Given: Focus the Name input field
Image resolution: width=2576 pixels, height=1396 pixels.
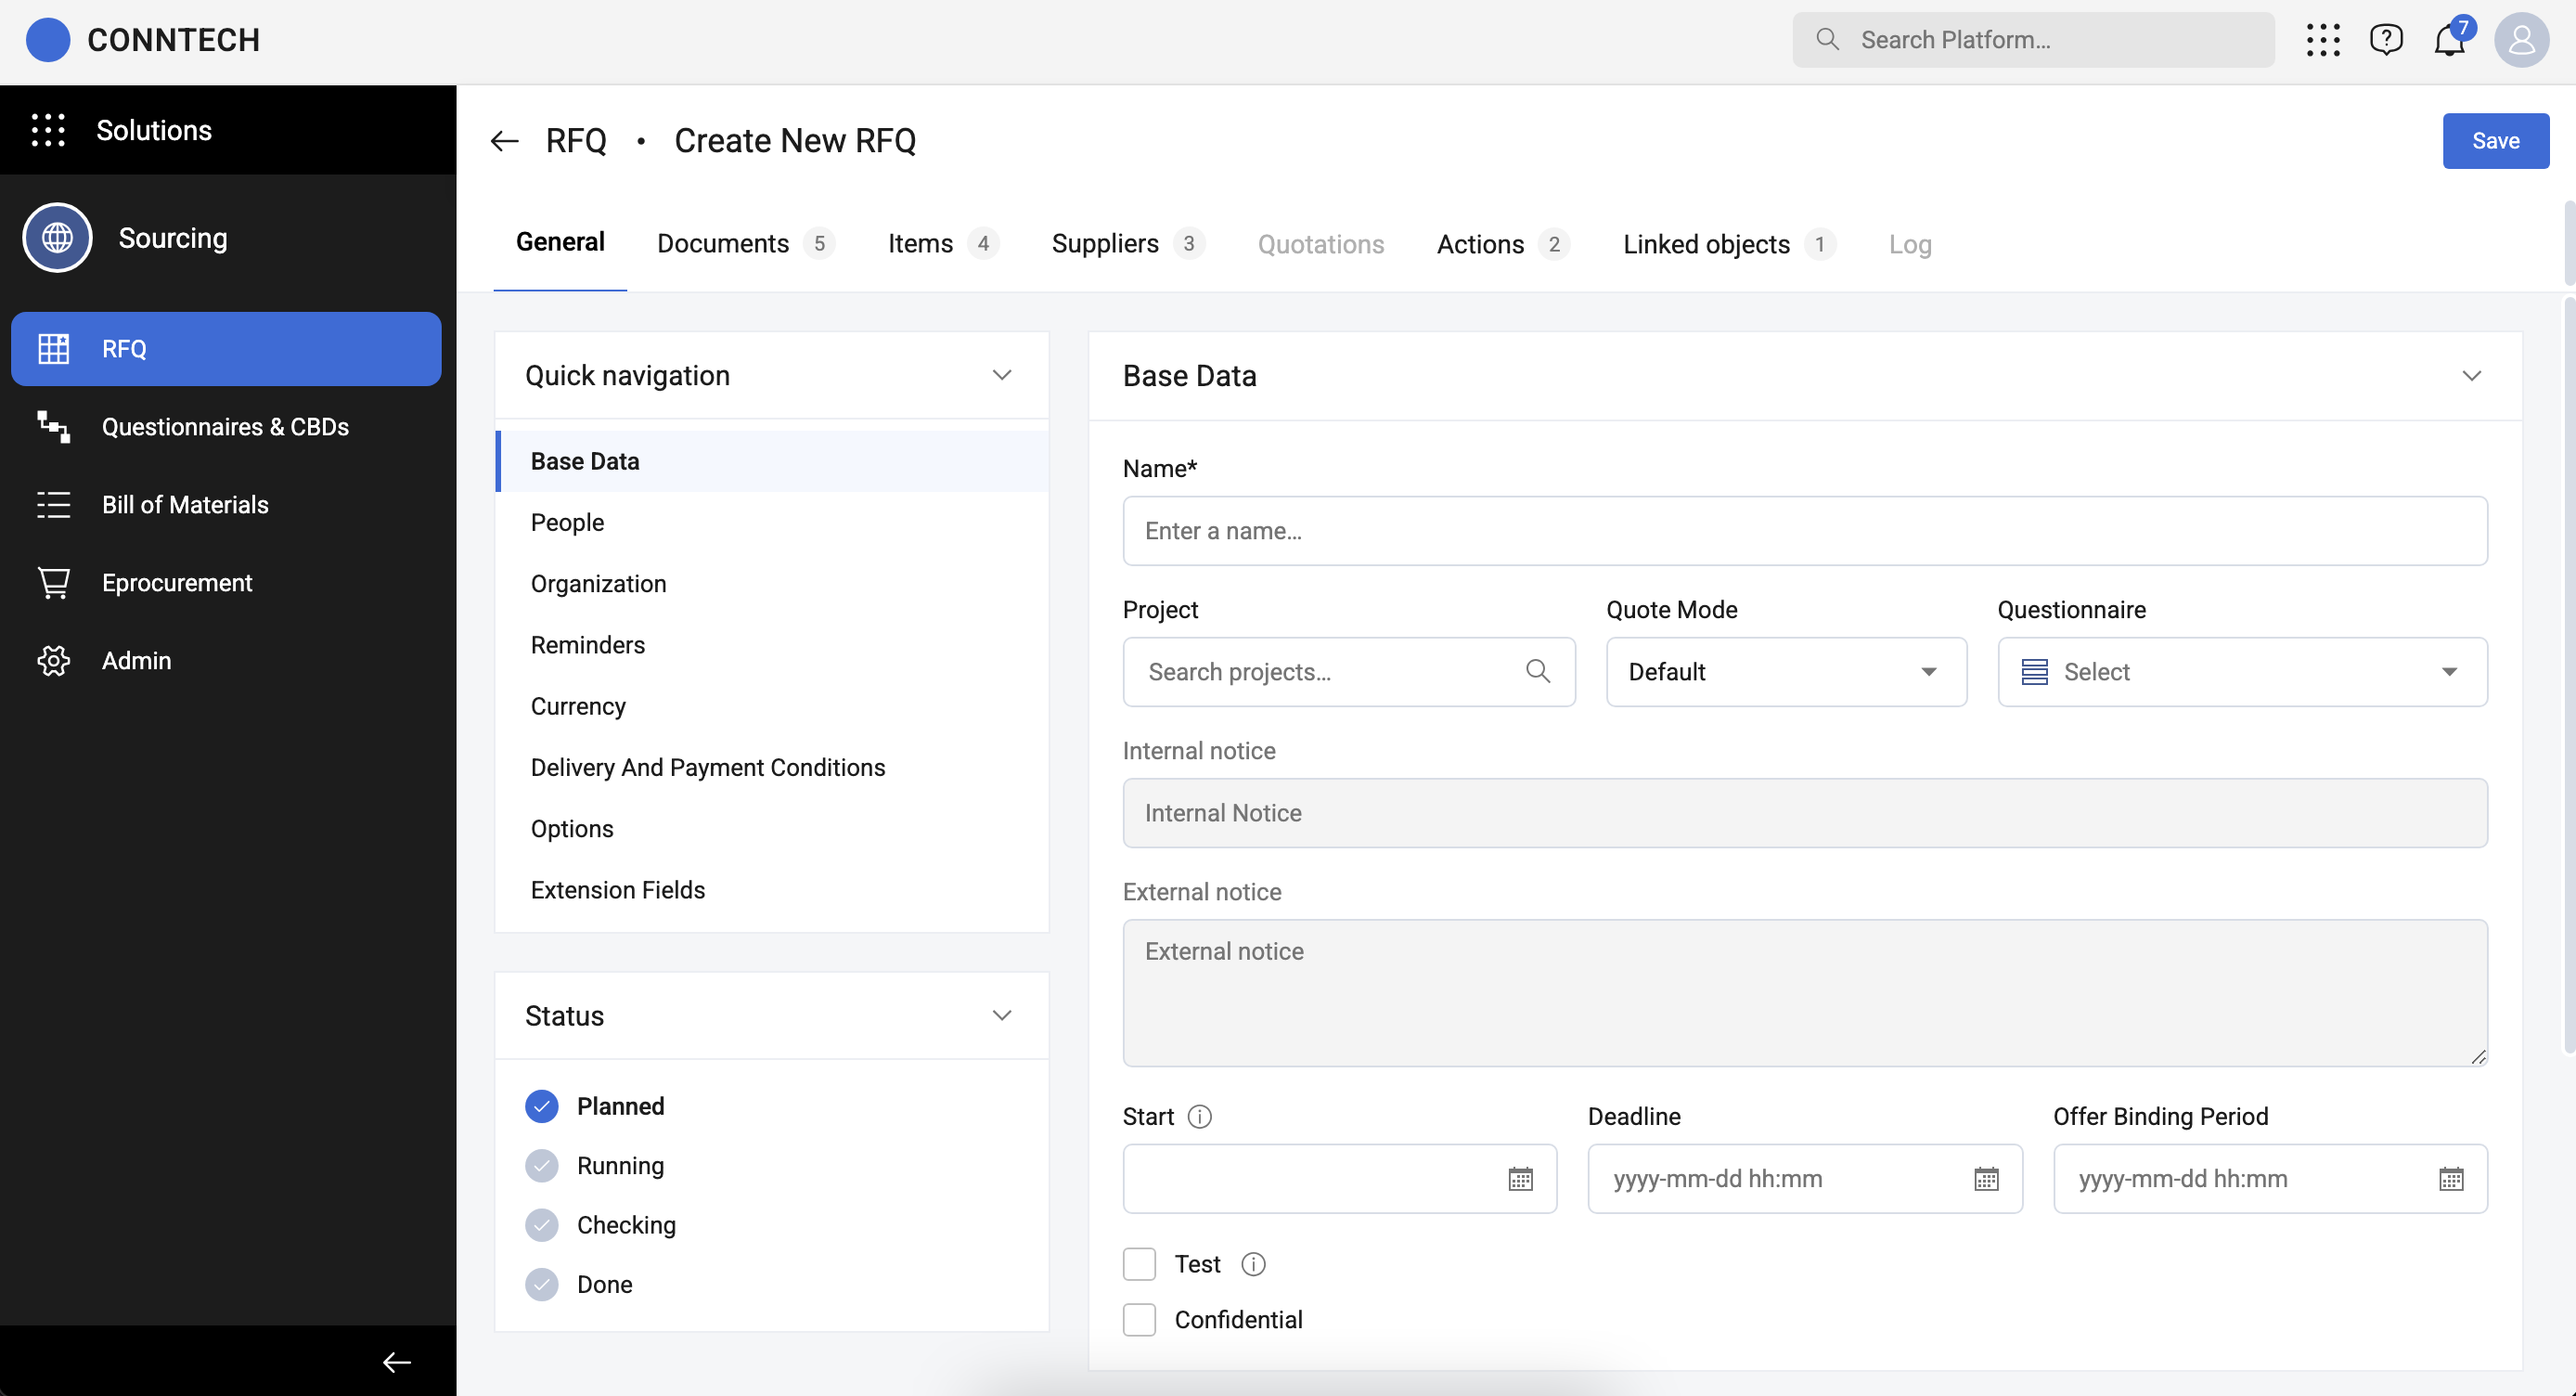Looking at the screenshot, I should (1805, 531).
